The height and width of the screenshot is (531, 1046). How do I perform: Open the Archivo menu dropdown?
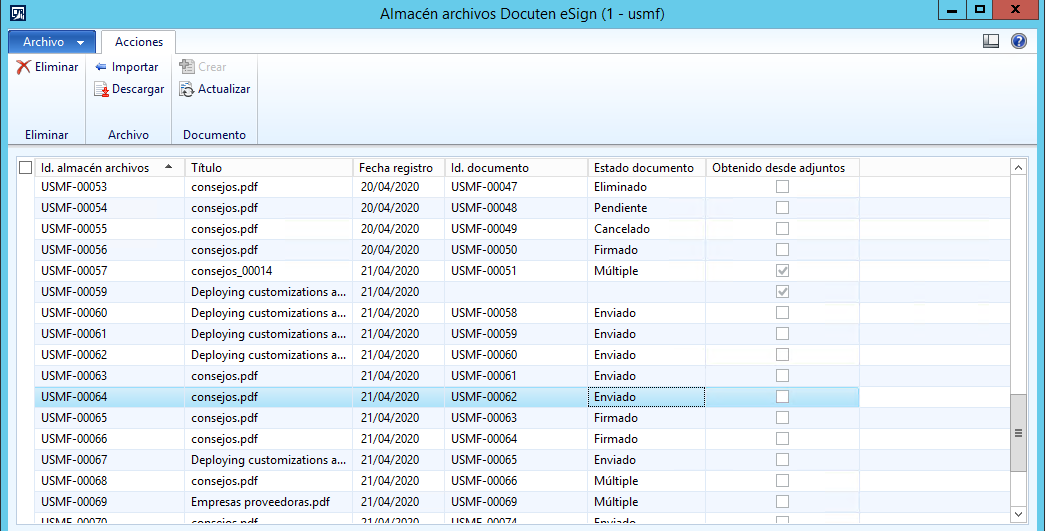click(52, 42)
